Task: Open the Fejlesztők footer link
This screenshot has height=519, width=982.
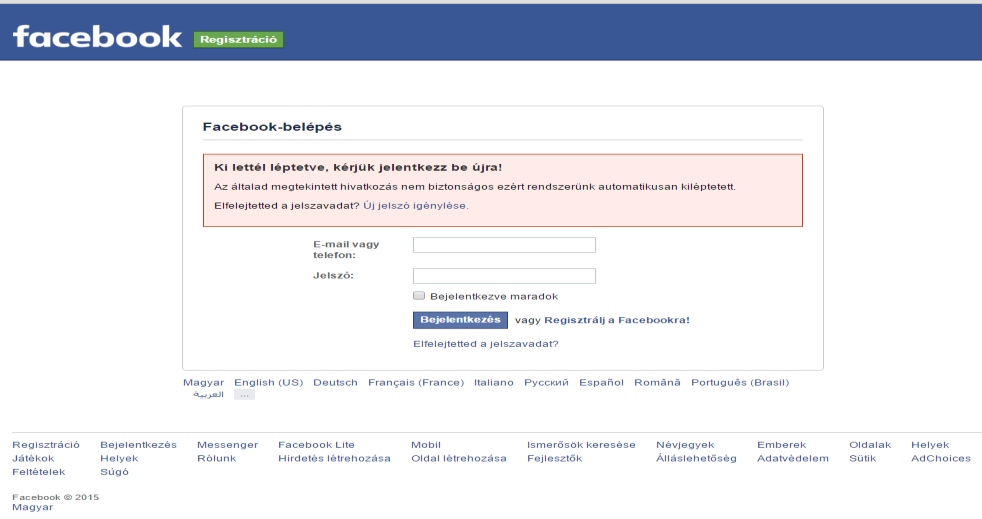Action: point(554,458)
